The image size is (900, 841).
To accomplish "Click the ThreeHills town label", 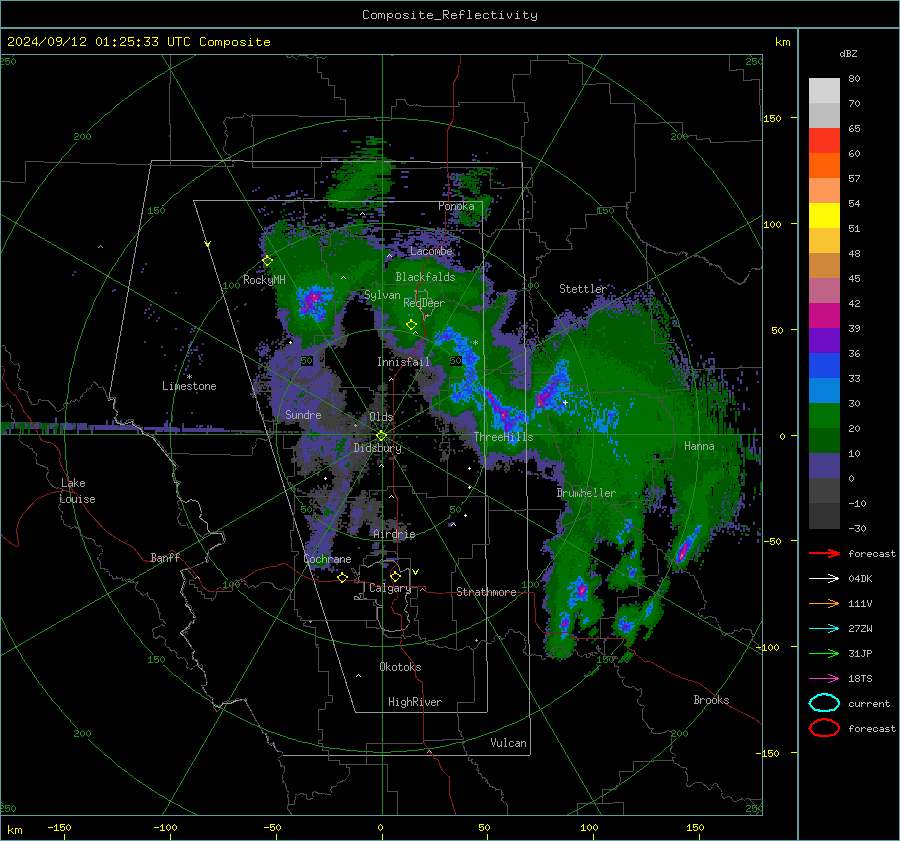I will pyautogui.click(x=503, y=437).
